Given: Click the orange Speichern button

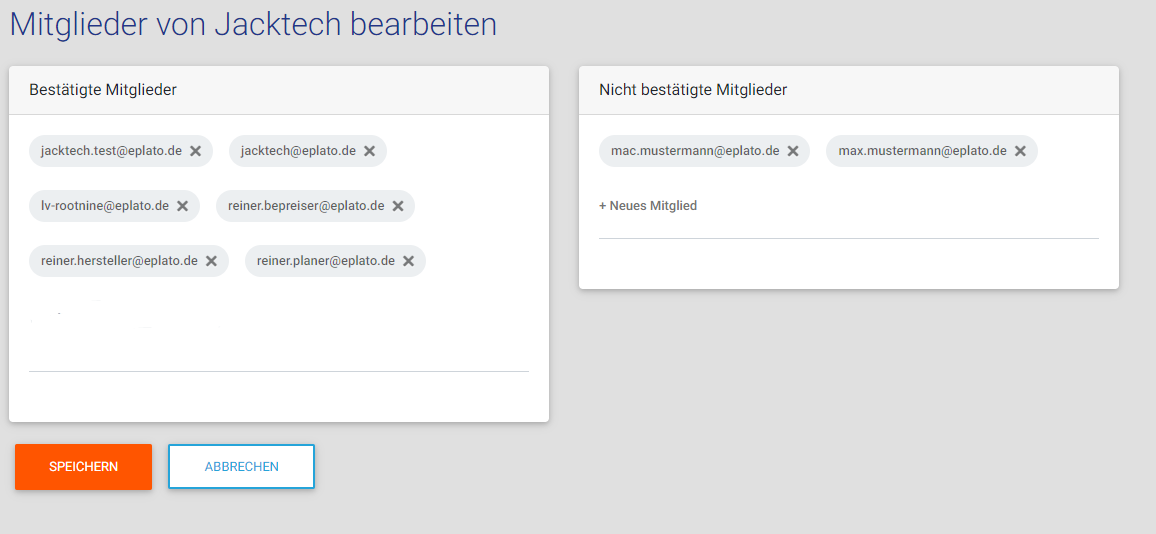Looking at the screenshot, I should [x=83, y=467].
